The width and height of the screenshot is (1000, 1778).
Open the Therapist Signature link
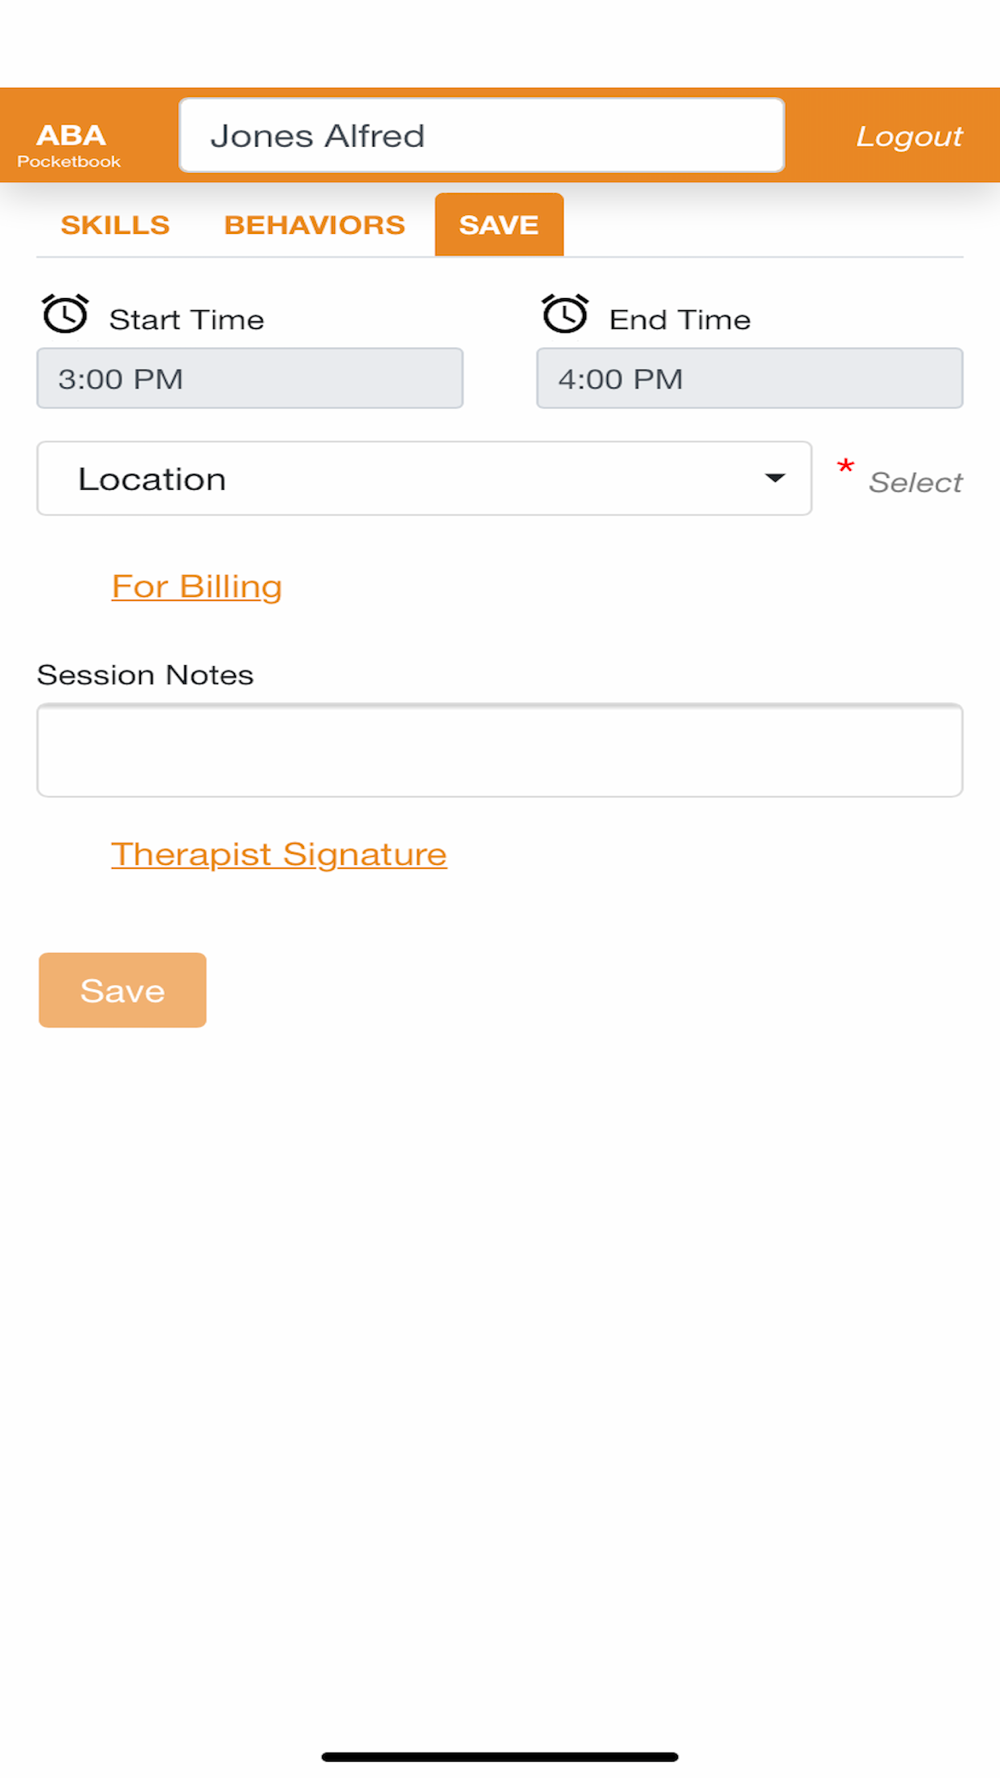[279, 855]
